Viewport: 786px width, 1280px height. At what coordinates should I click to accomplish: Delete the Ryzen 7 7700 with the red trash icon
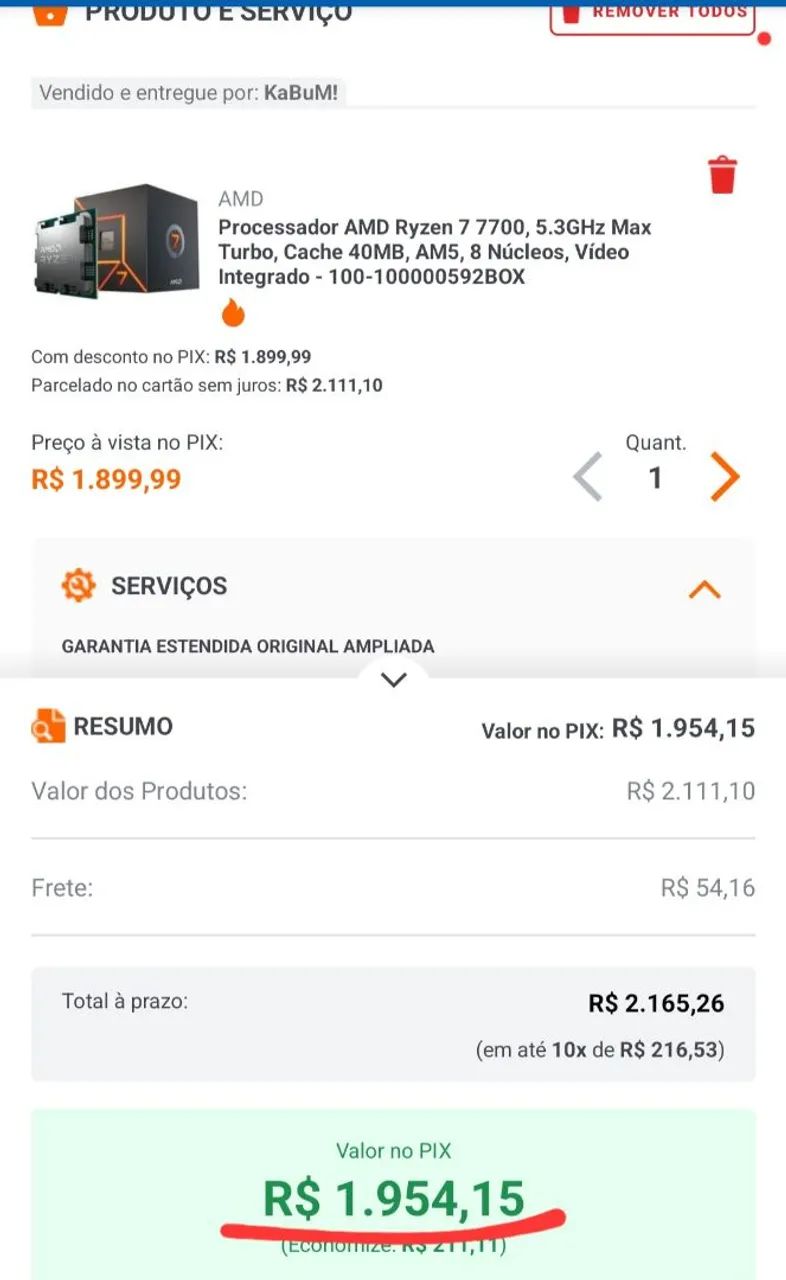pos(723,175)
